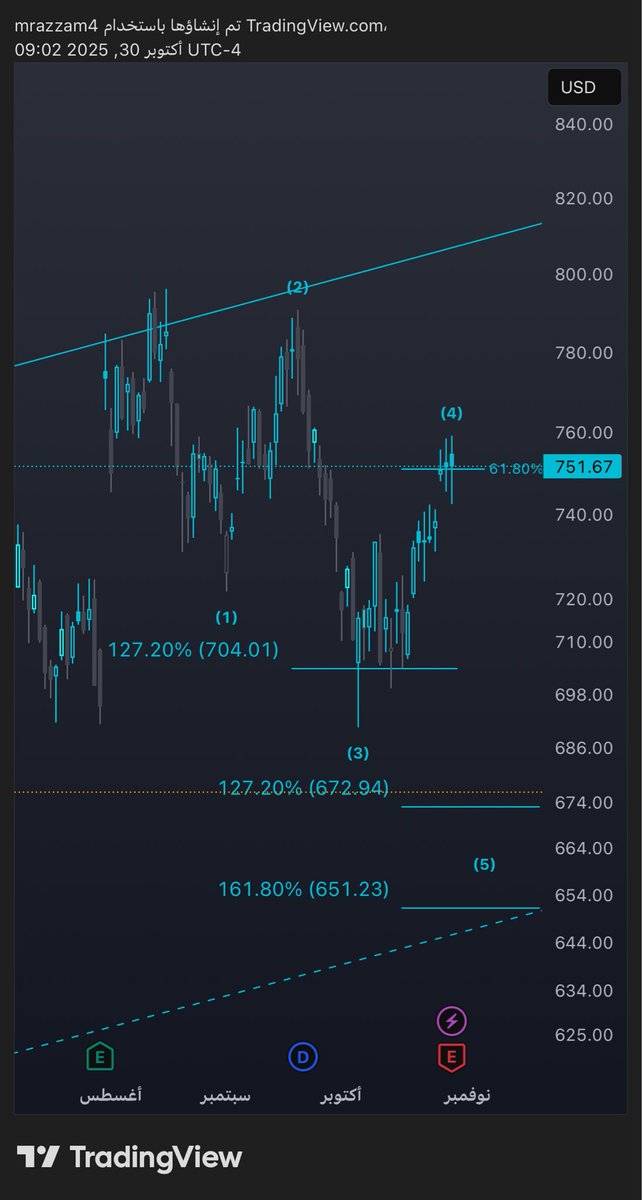The width and height of the screenshot is (642, 1200).
Task: Click the 61.80% Fibonacci level label
Action: tap(515, 468)
